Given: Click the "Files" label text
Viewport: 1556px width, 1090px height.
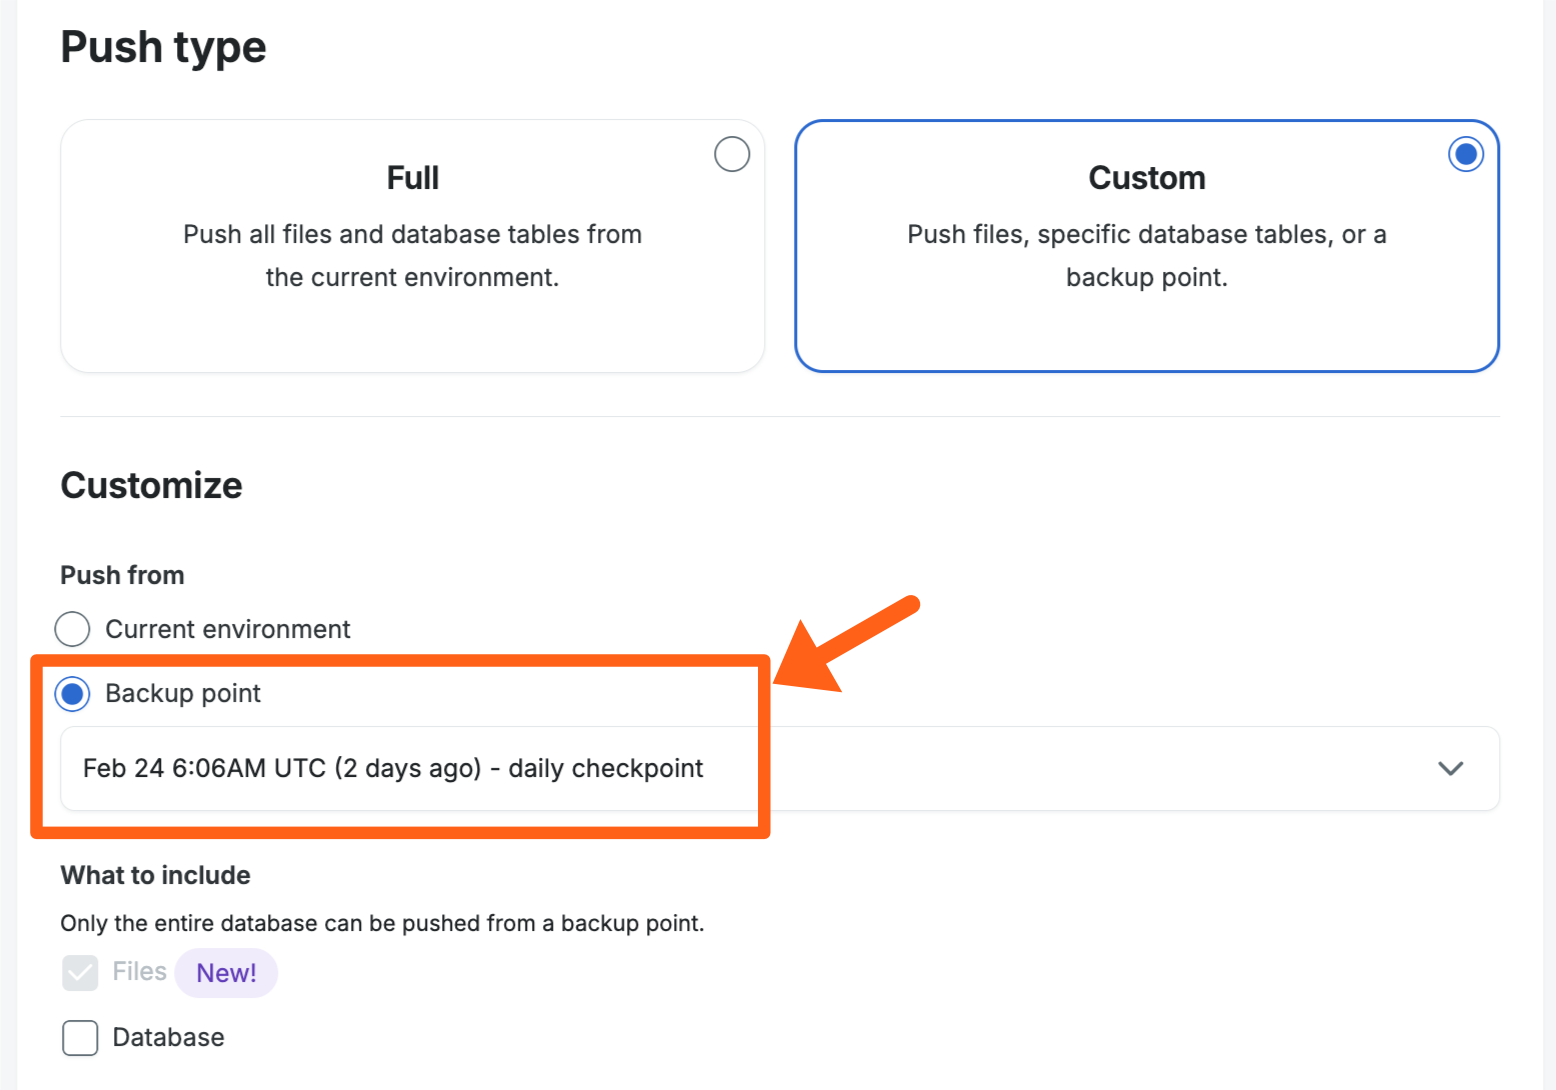Looking at the screenshot, I should (139, 972).
